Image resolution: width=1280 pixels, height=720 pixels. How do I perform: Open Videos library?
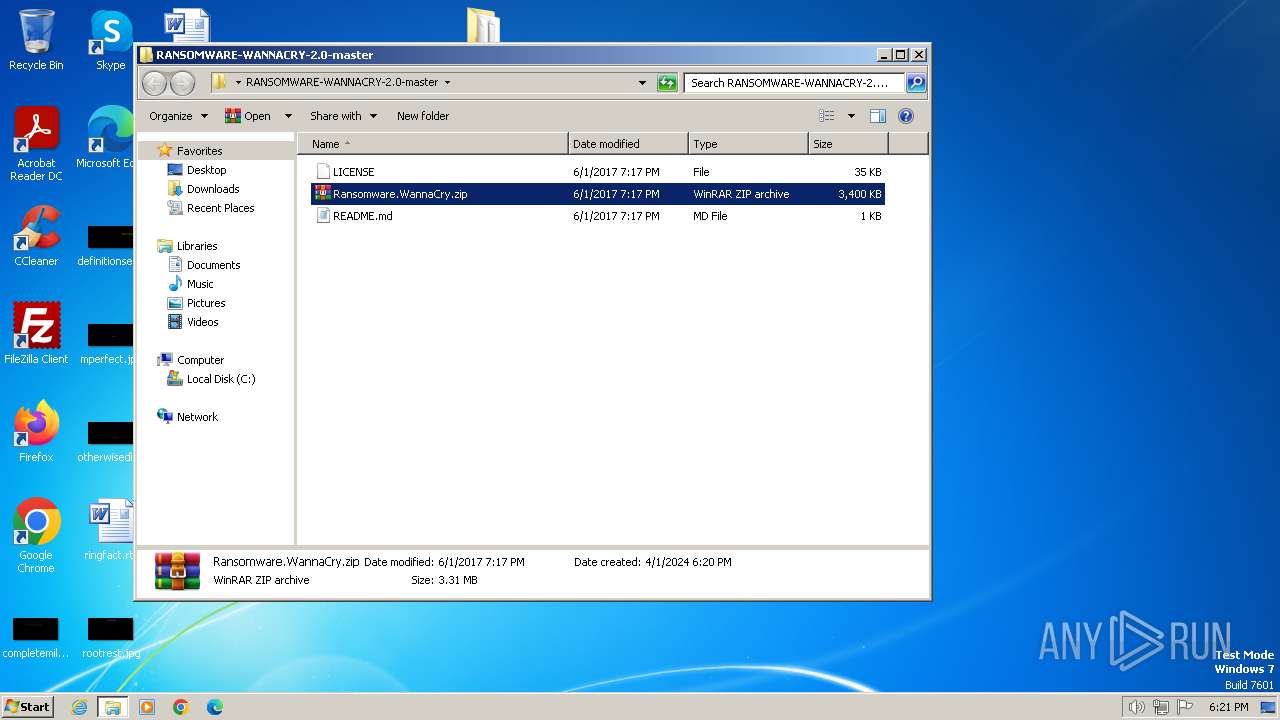pyautogui.click(x=202, y=322)
